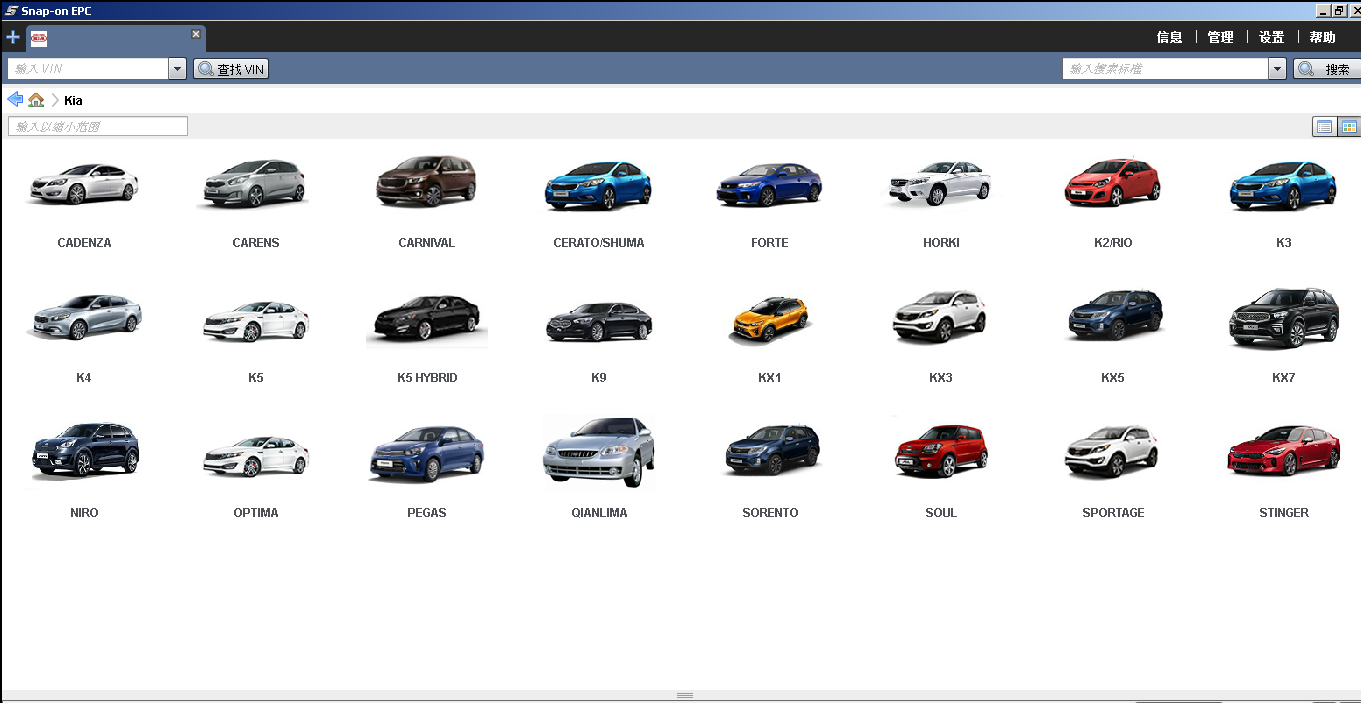The height and width of the screenshot is (703, 1361).
Task: Click the VIN input field
Action: click(x=88, y=69)
